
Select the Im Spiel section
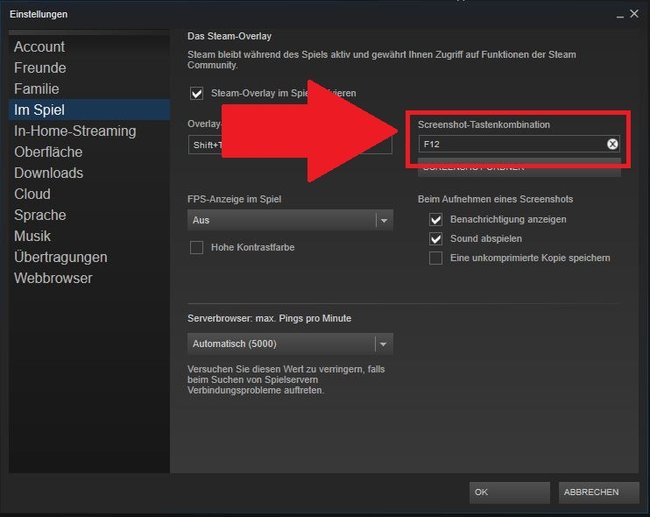[90, 110]
